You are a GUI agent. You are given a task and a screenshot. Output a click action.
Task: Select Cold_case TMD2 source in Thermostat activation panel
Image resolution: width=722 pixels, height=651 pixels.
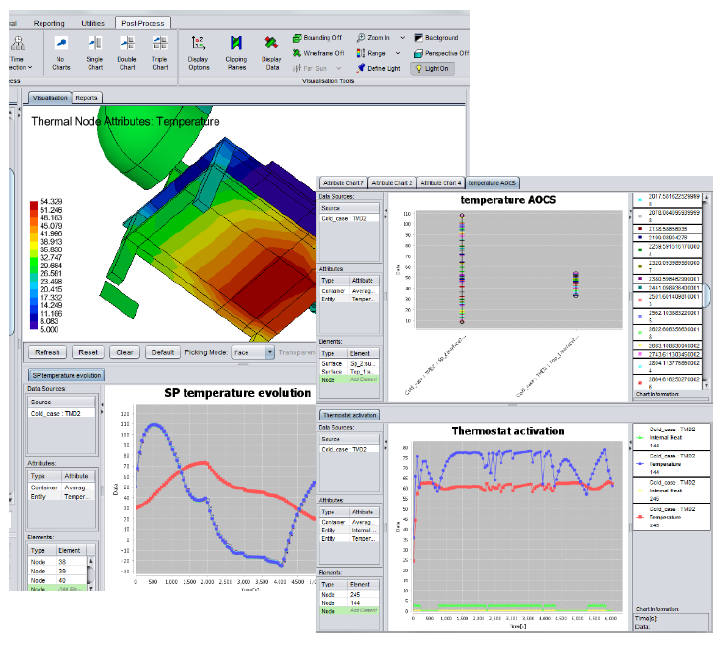pyautogui.click(x=349, y=449)
